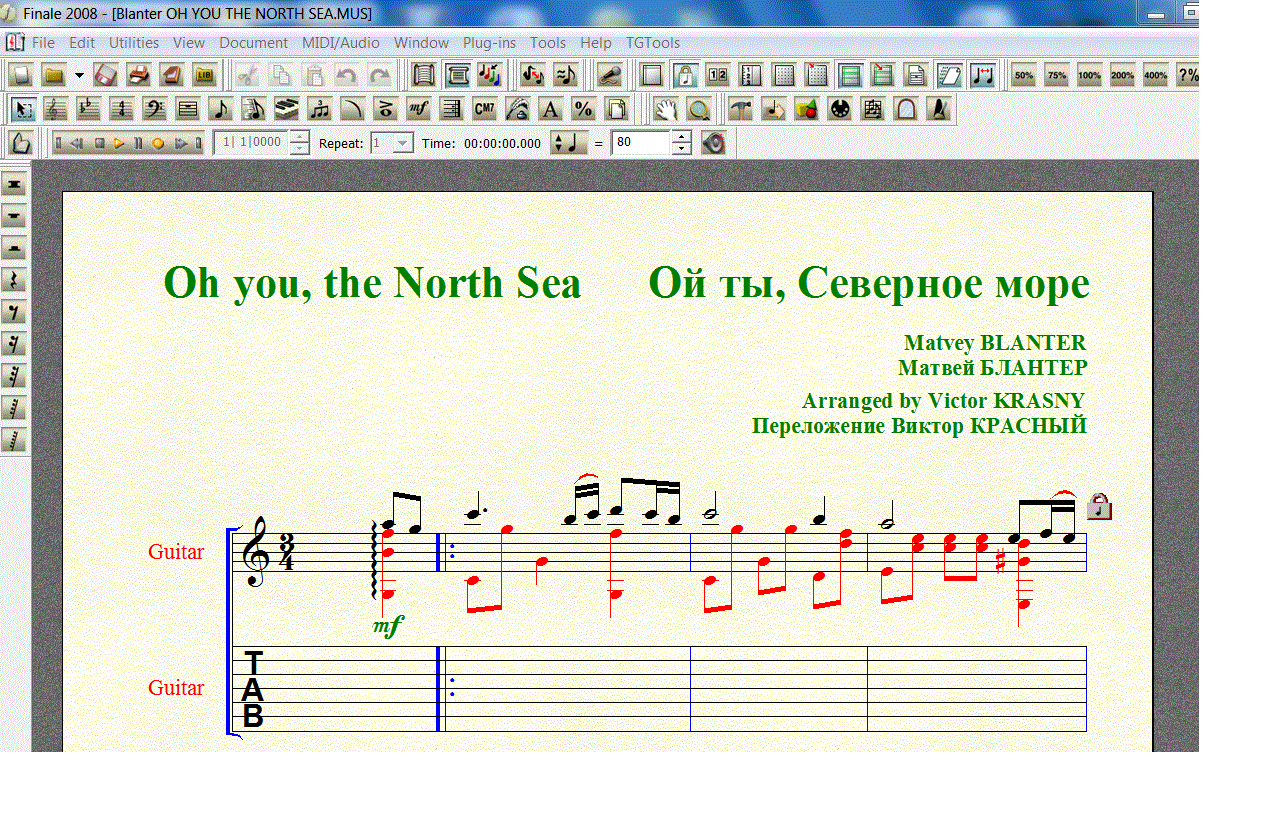Open the Repeat count dropdown
1274x817 pixels.
point(402,143)
